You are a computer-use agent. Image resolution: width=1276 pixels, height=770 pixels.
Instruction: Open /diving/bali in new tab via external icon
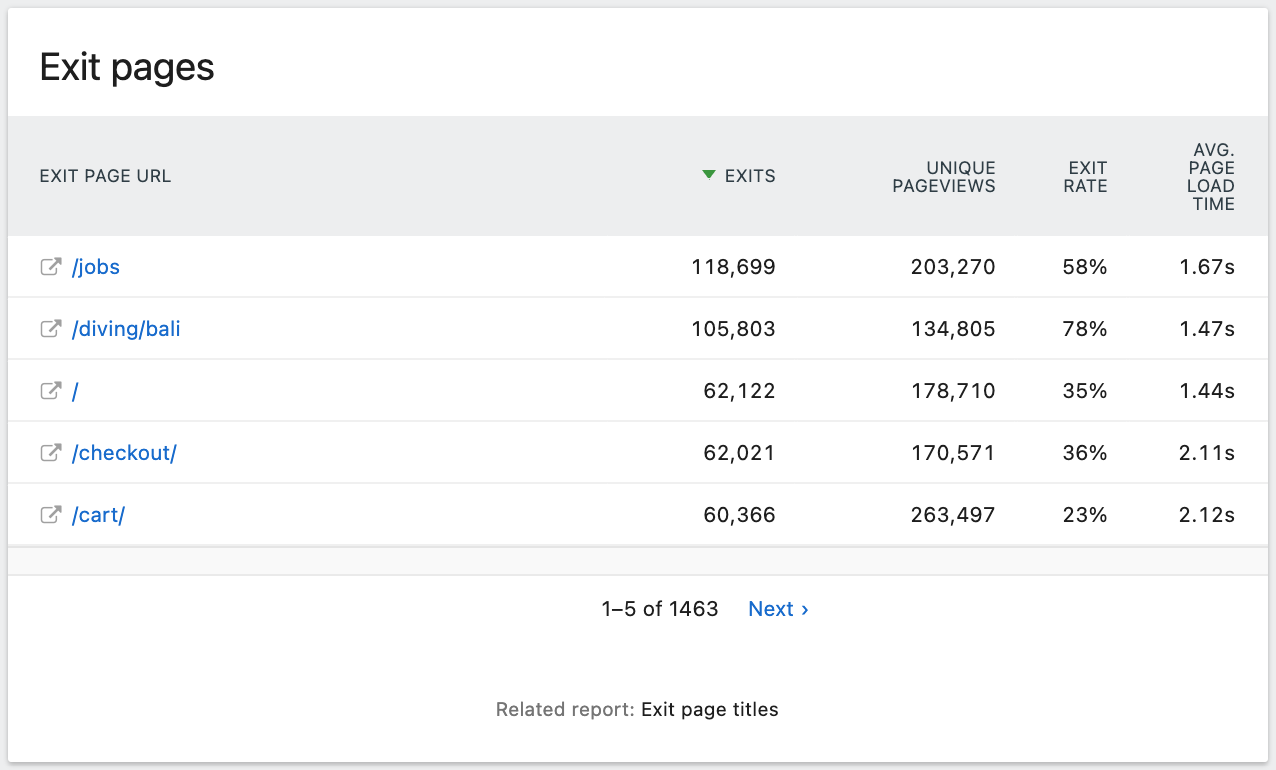point(50,328)
